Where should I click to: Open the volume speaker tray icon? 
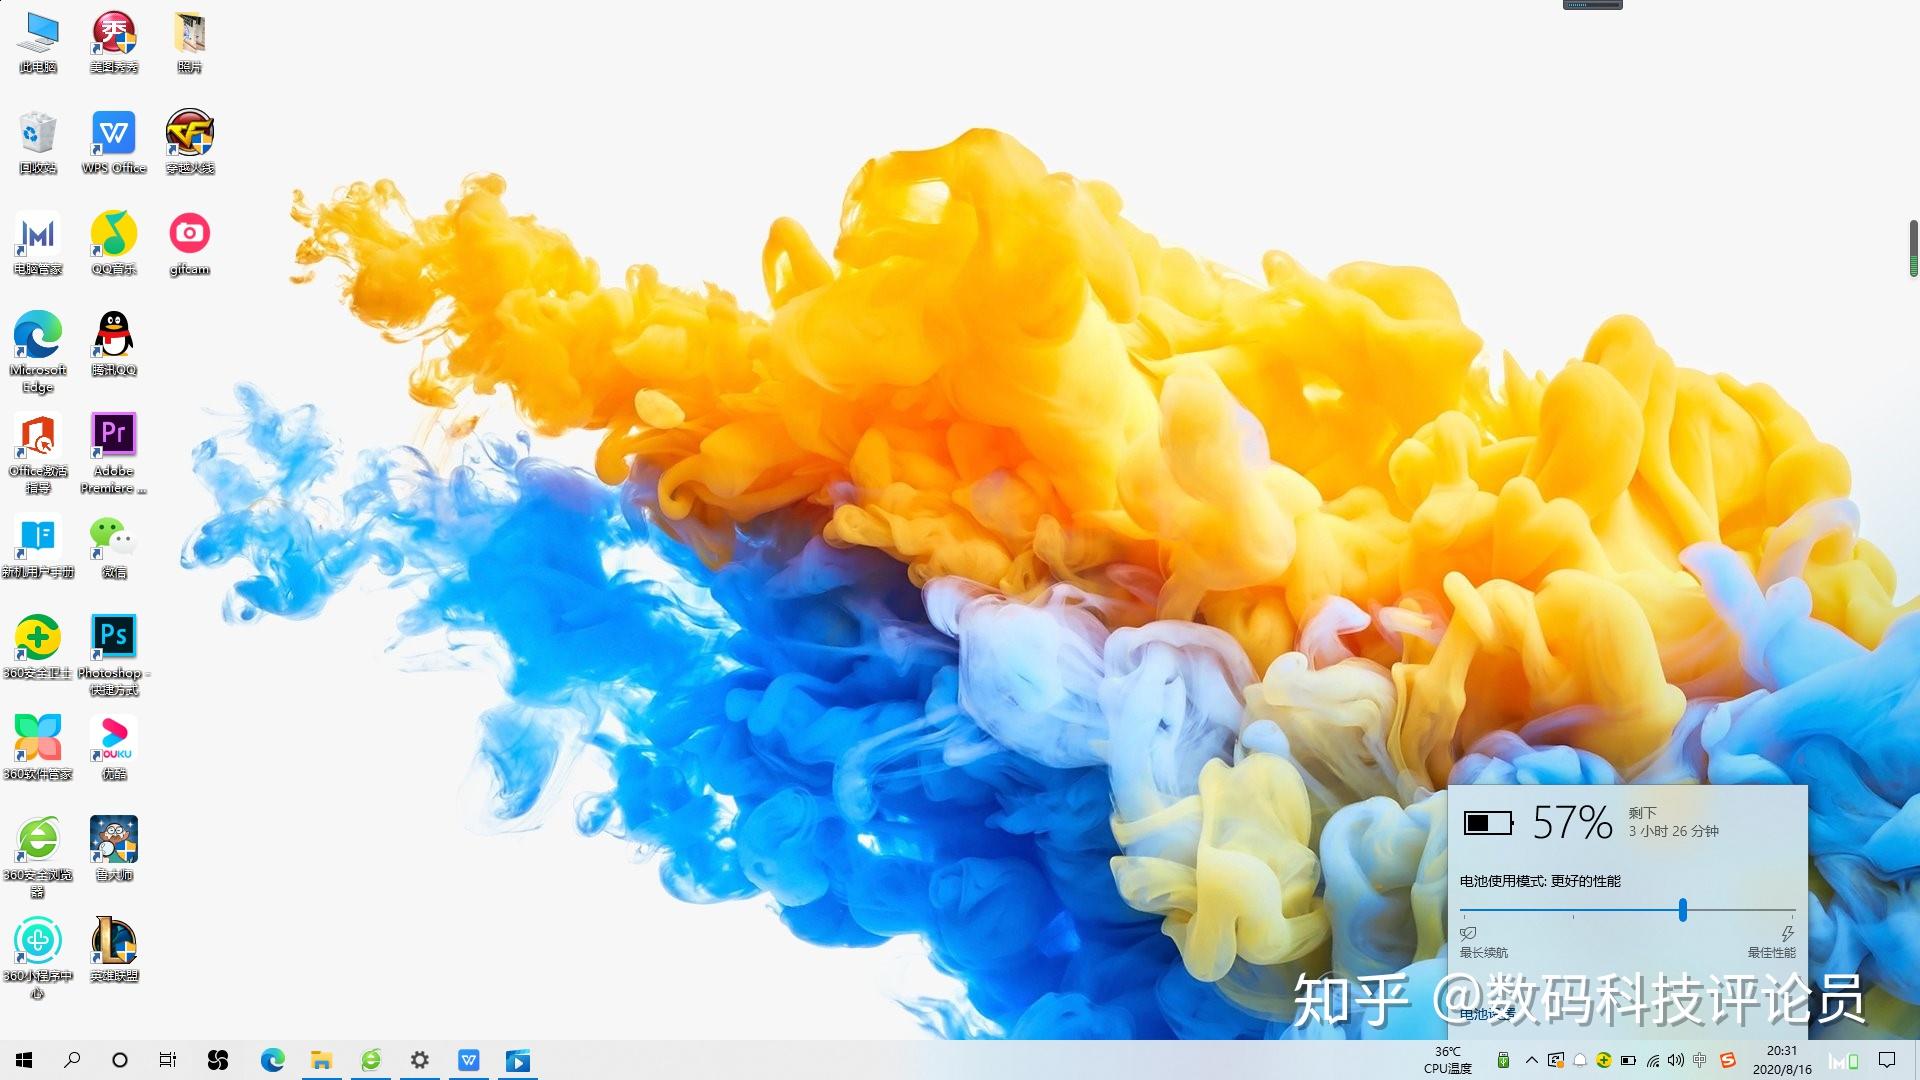pos(1676,1060)
